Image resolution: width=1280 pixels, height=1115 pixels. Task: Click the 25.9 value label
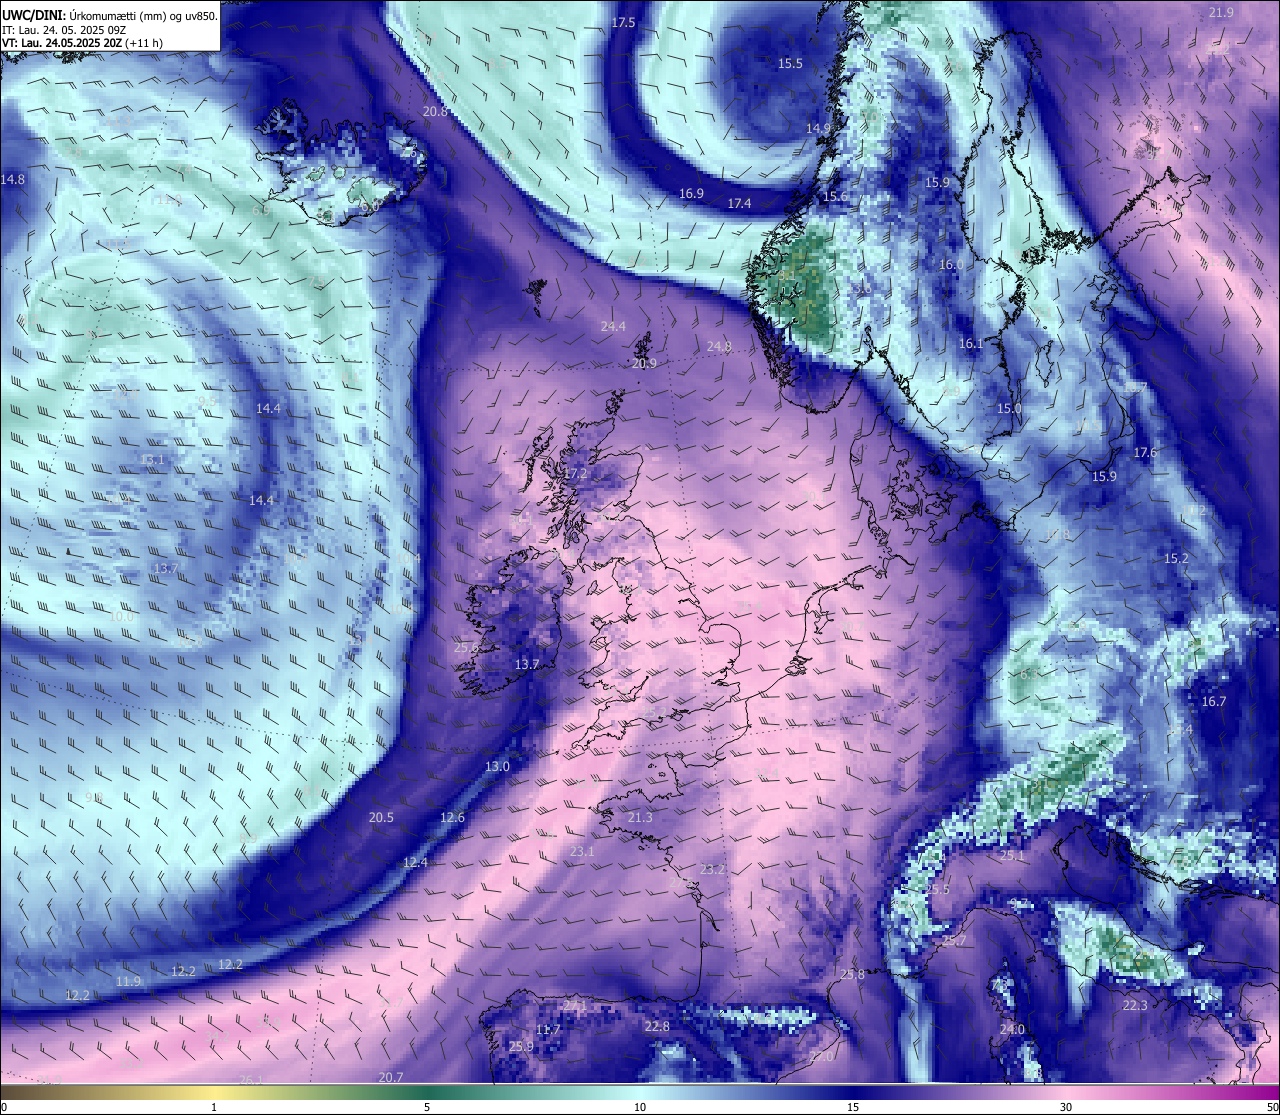pos(520,1046)
